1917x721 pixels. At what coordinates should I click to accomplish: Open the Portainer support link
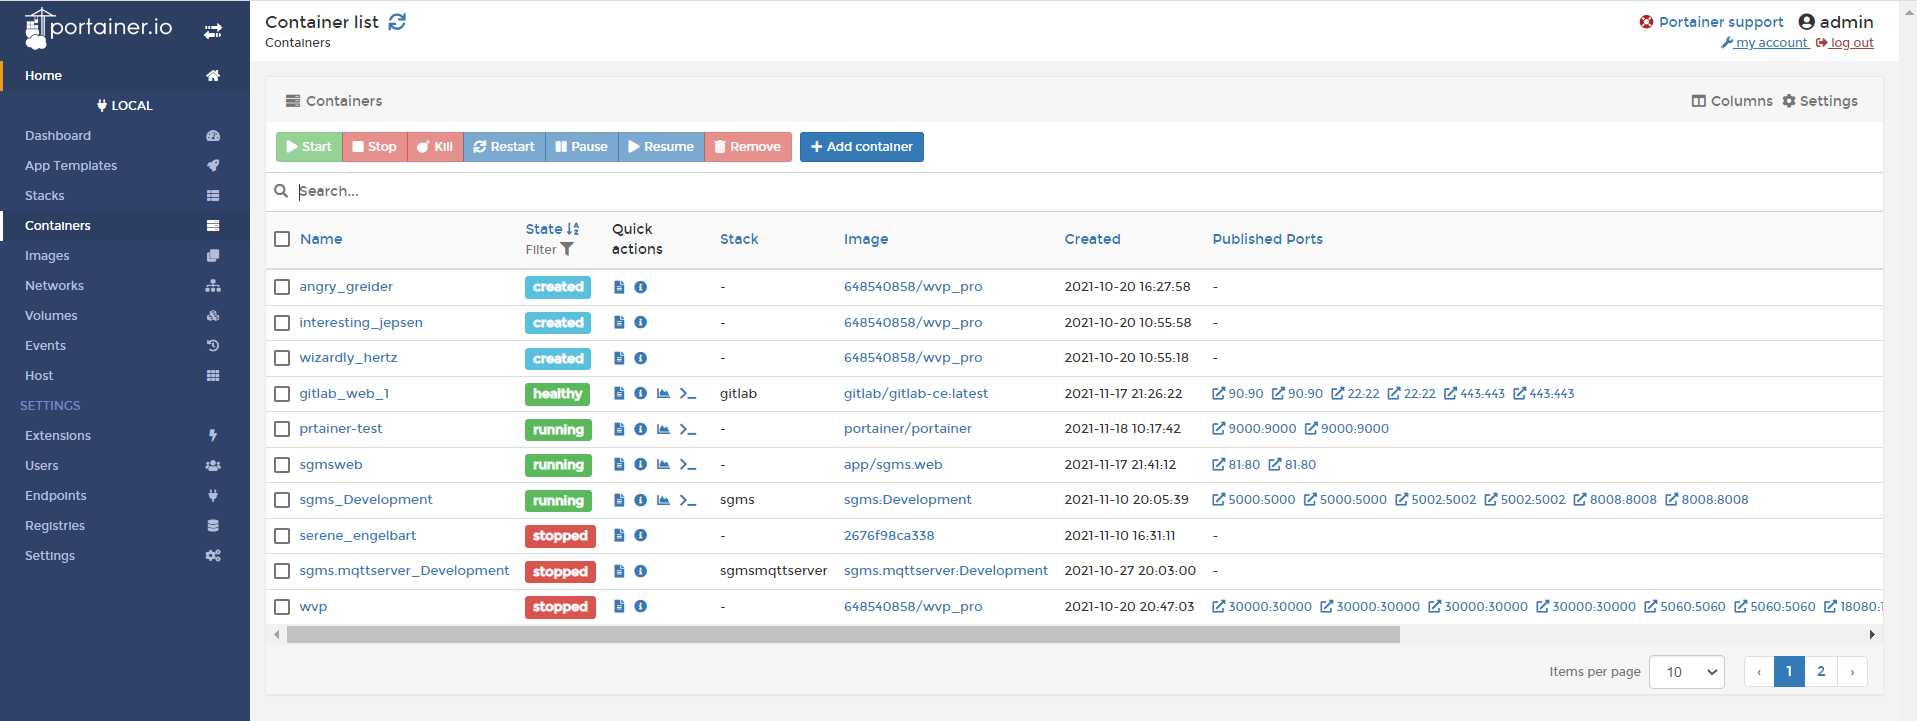[x=1711, y=22]
